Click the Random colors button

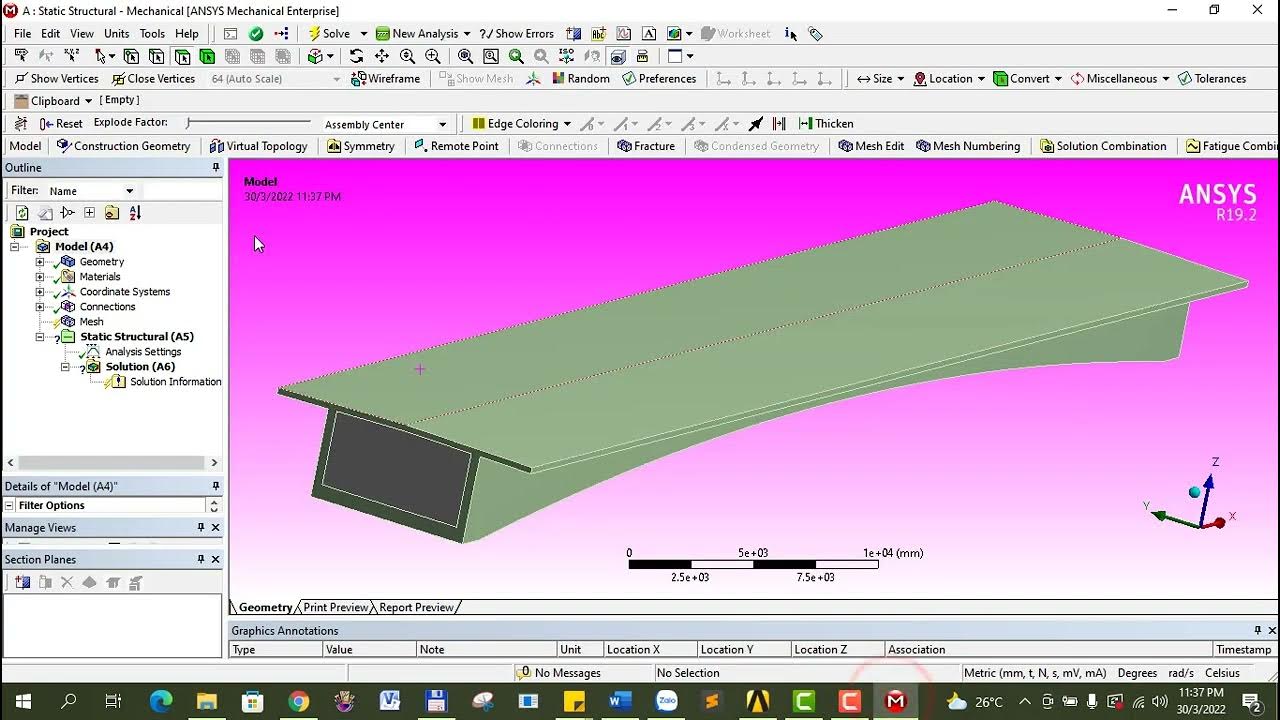click(580, 78)
